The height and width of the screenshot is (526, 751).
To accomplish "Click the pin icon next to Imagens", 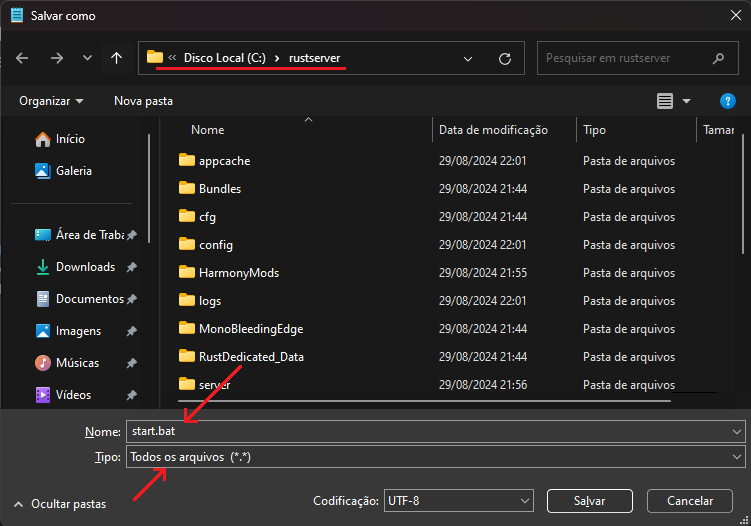I will (132, 331).
